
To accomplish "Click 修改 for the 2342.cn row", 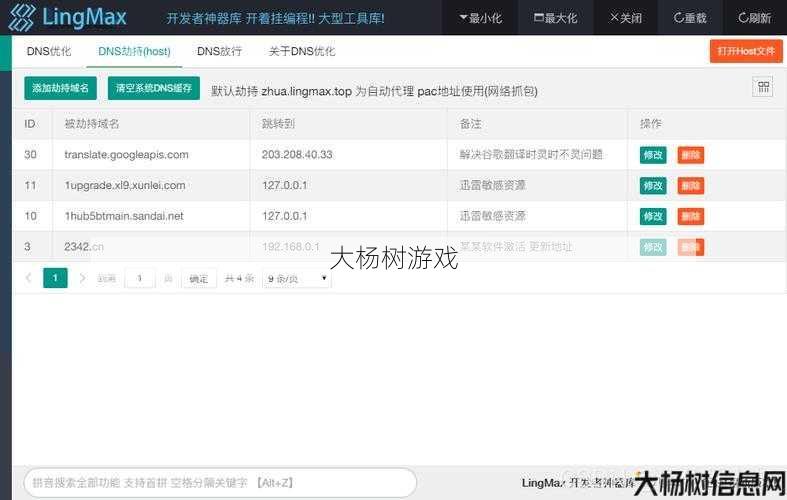I will point(653,247).
